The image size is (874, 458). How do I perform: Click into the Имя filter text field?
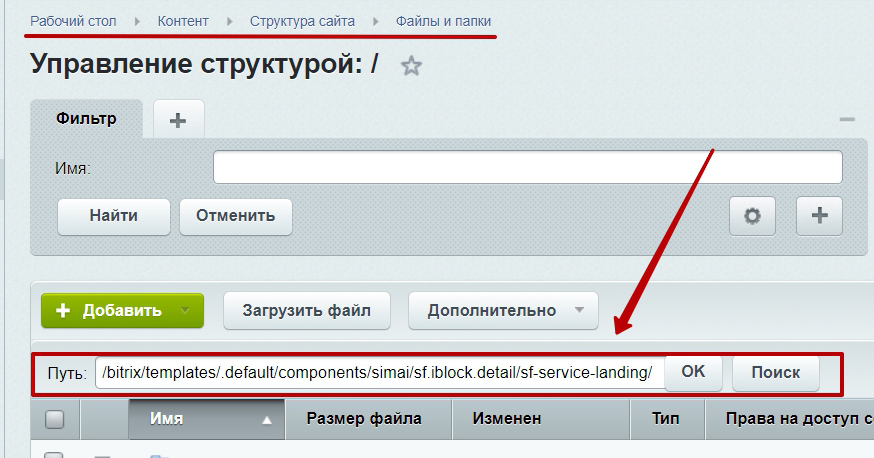[527, 168]
